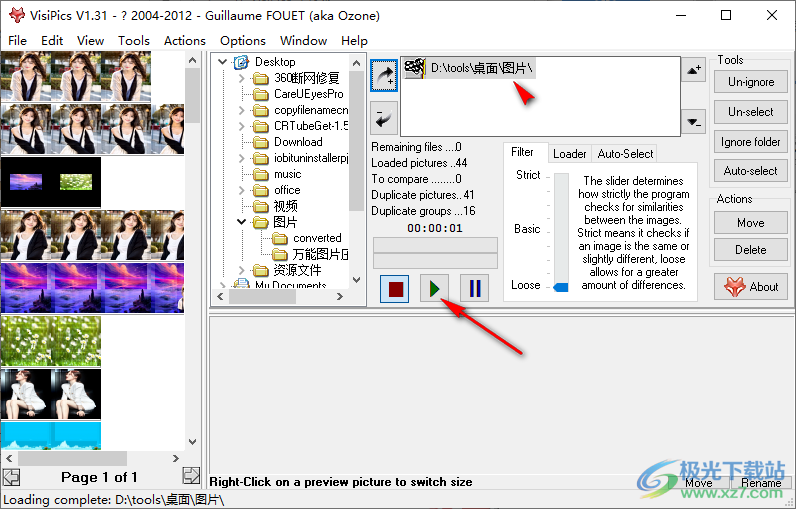
Task: Open the Tools menu
Action: (x=134, y=41)
